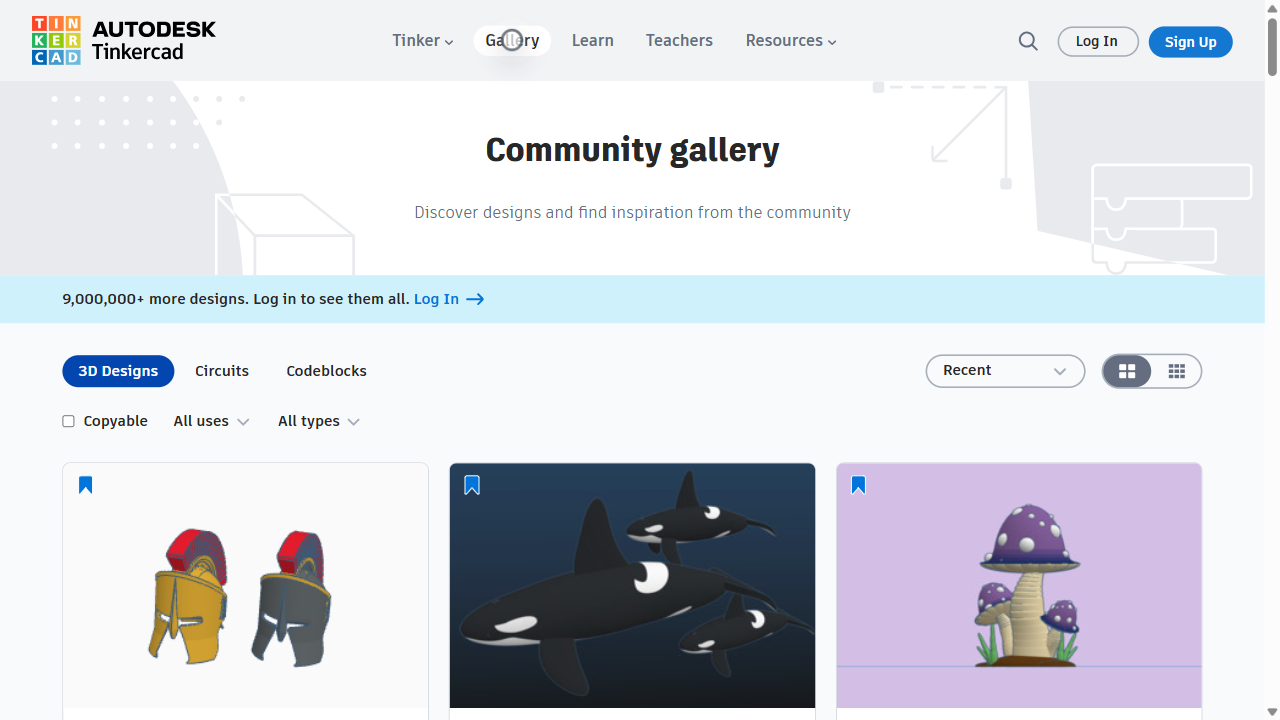This screenshot has height=720, width=1280.
Task: Enable the Copyable filter checkbox
Action: tap(68, 421)
